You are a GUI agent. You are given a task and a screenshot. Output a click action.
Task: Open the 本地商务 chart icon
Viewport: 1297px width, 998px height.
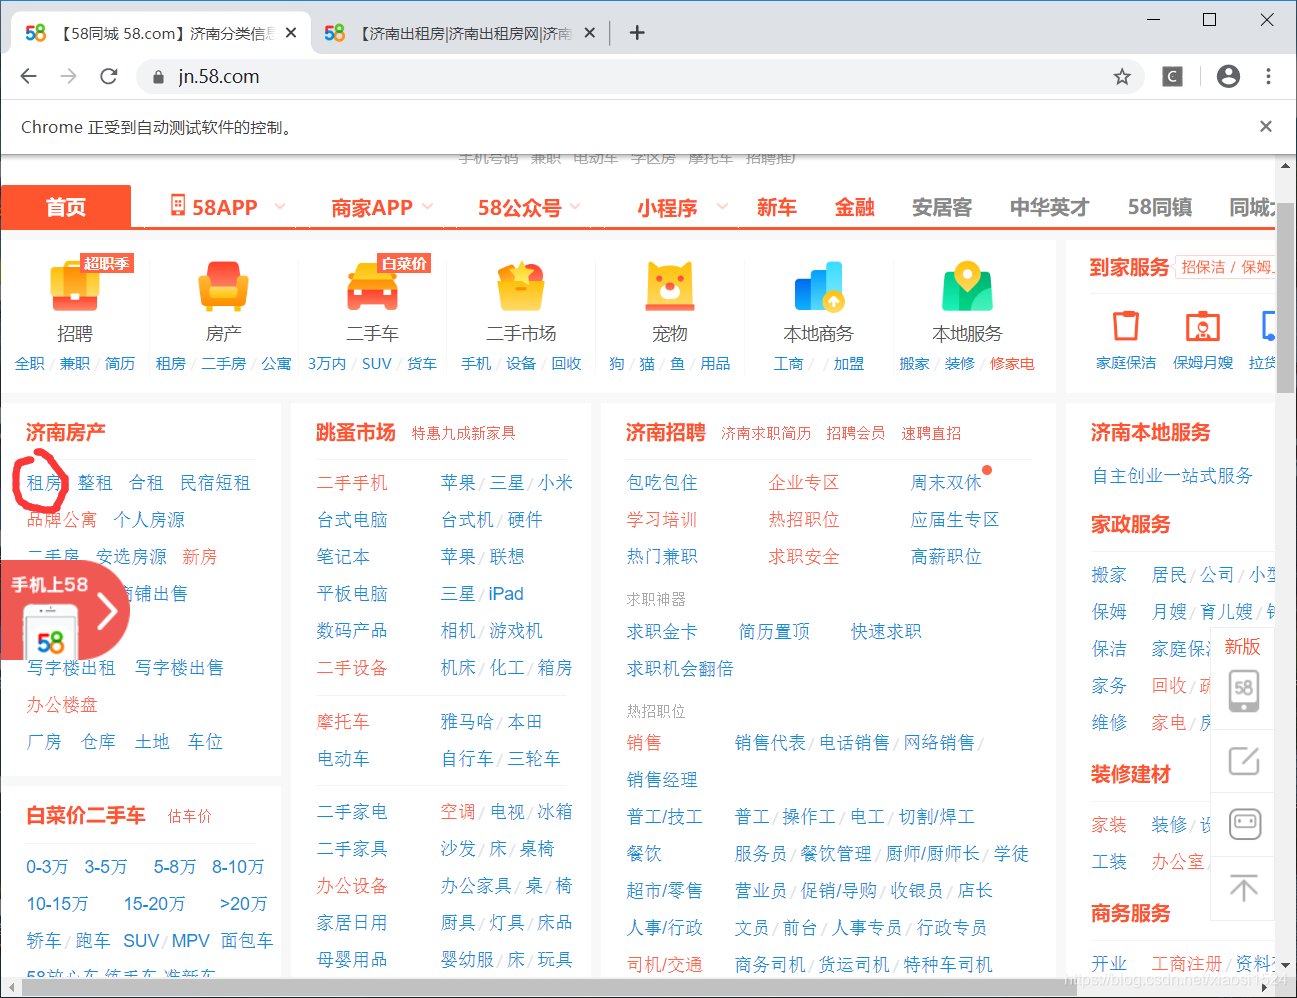pos(819,286)
